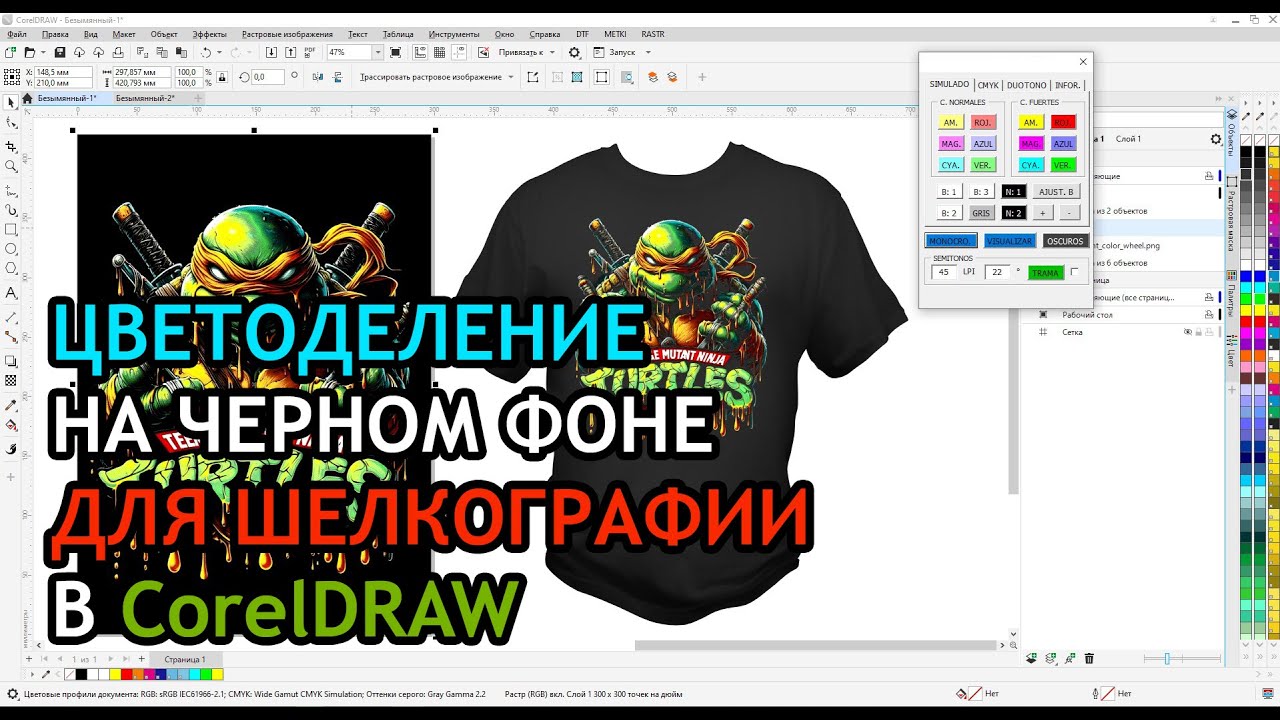Click MAG. under C. NORMALES
The image size is (1280, 720).
950,144
